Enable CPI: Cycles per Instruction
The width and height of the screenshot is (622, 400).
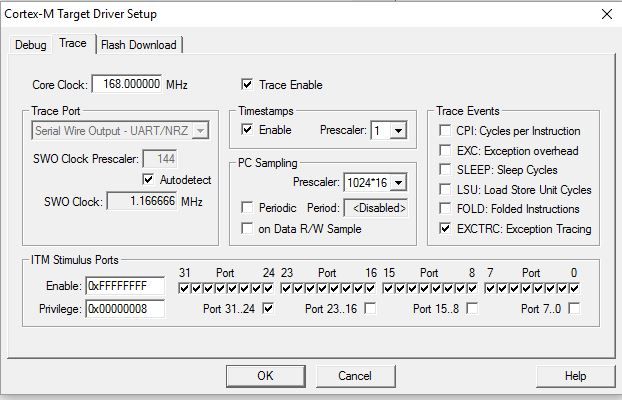pos(445,130)
